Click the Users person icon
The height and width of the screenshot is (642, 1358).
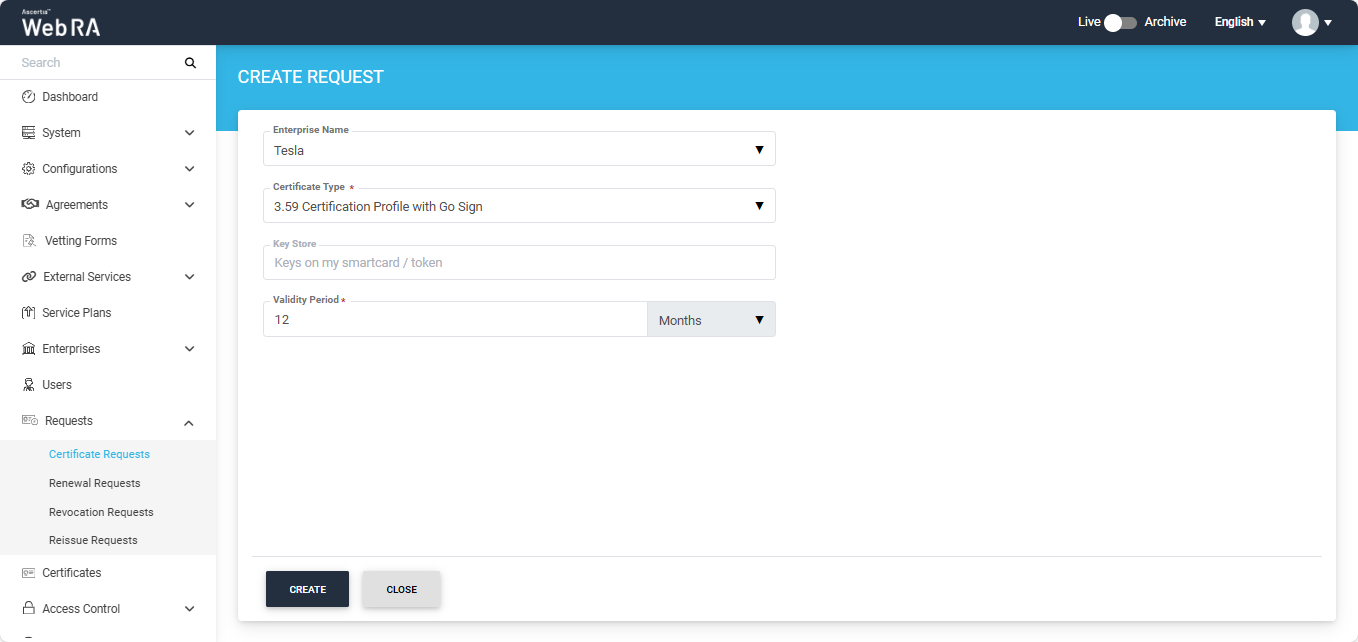[28, 385]
